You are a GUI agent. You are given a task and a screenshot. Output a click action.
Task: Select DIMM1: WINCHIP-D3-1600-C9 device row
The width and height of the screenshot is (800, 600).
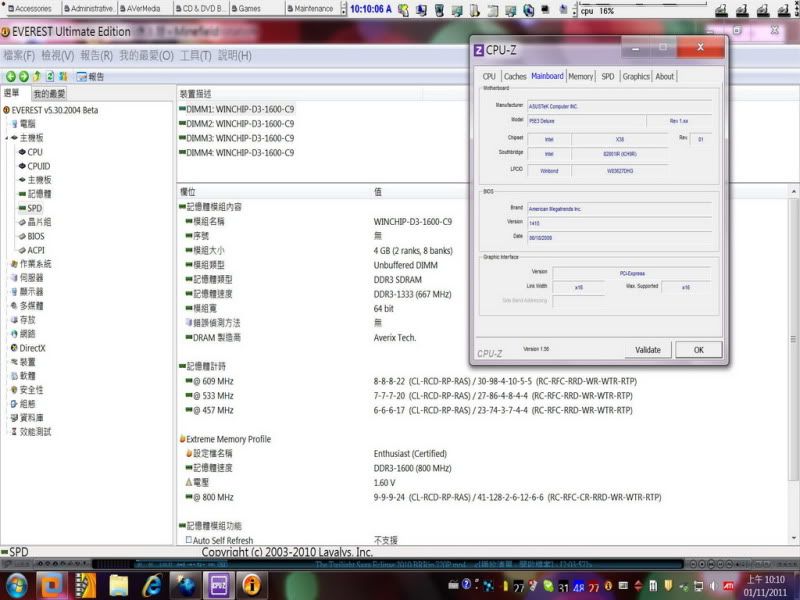(x=236, y=109)
